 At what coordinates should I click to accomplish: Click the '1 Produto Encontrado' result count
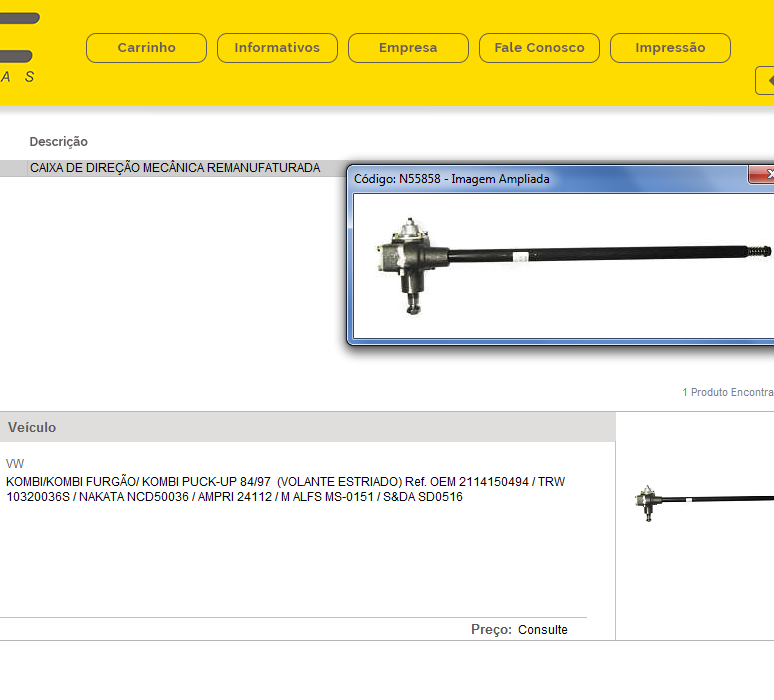point(728,392)
